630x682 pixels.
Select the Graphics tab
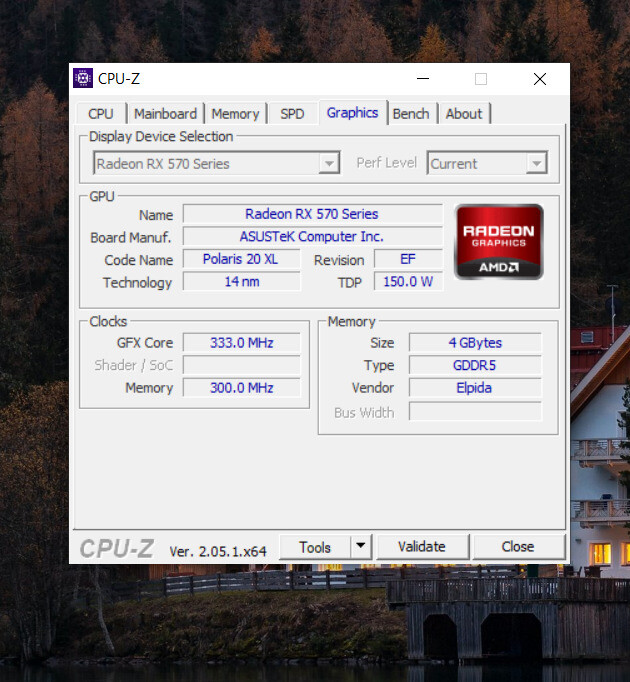352,113
